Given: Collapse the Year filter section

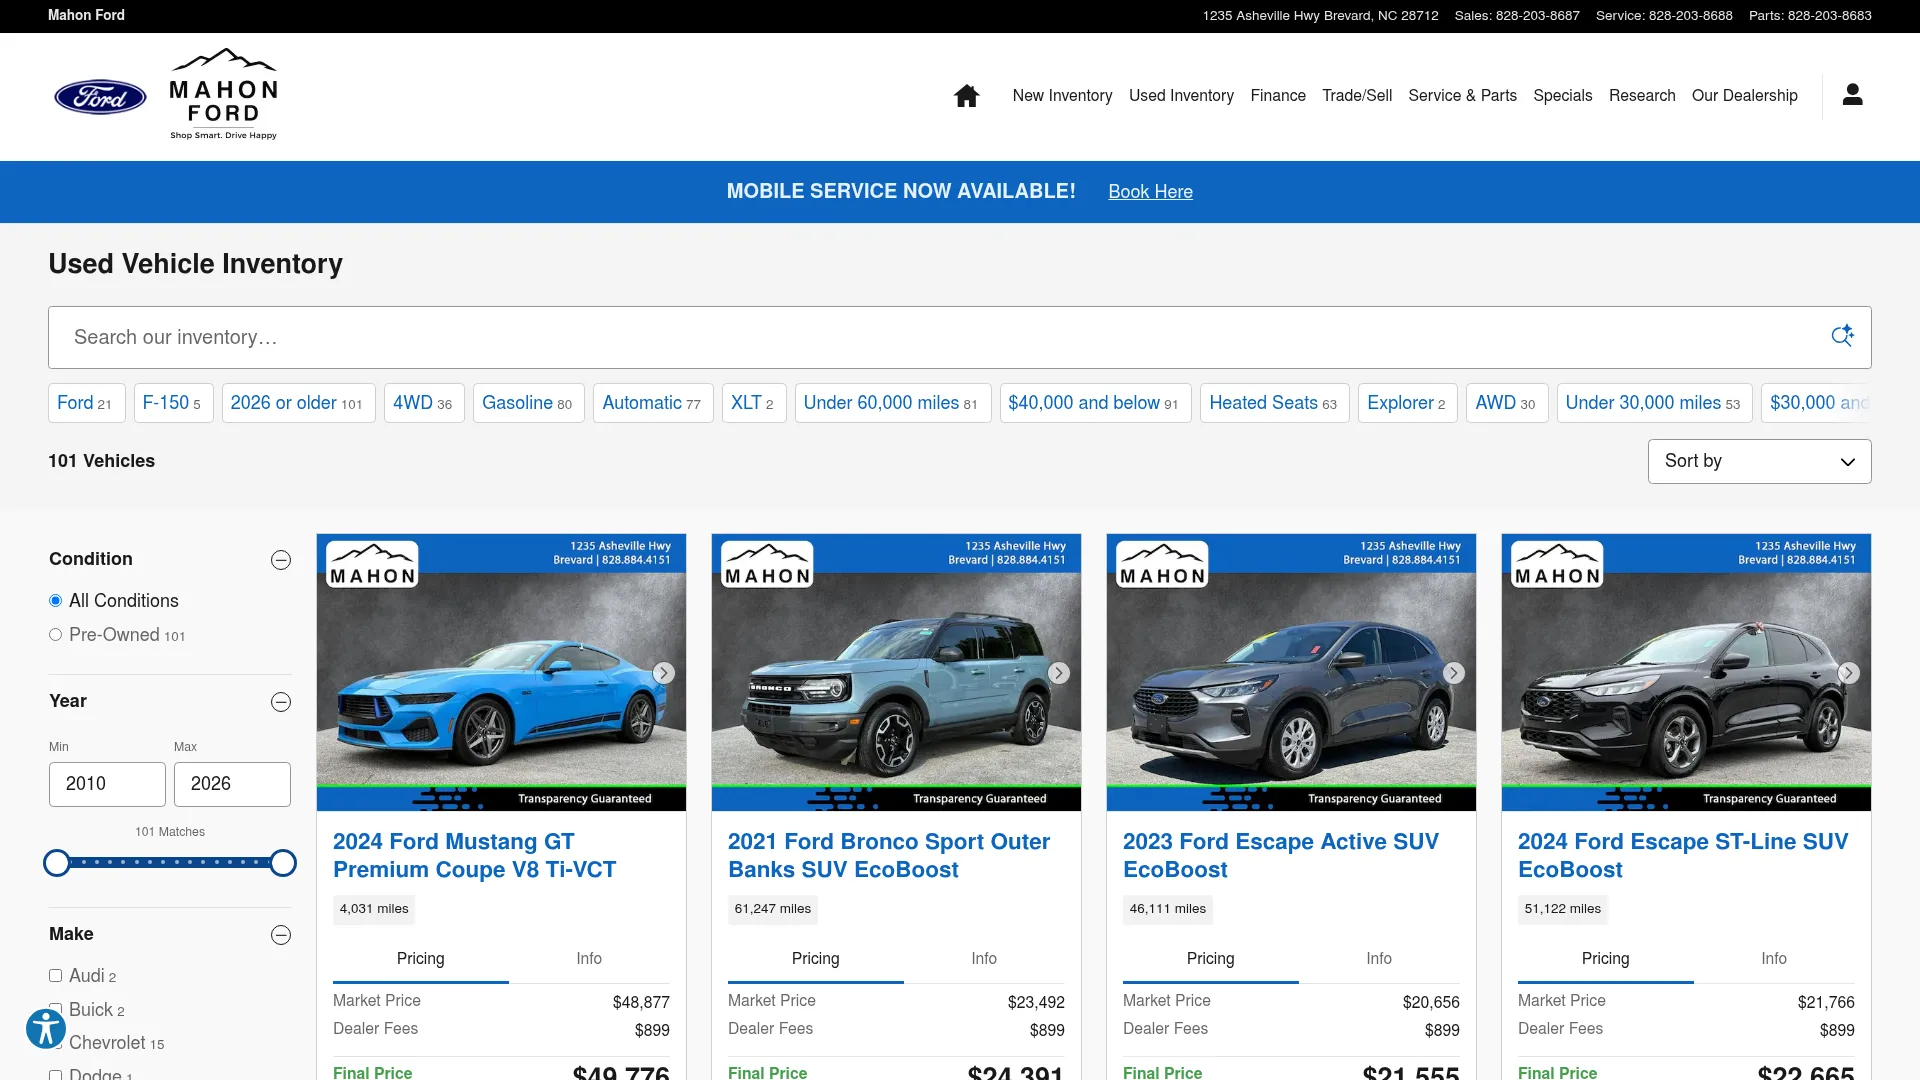Looking at the screenshot, I should pos(281,702).
